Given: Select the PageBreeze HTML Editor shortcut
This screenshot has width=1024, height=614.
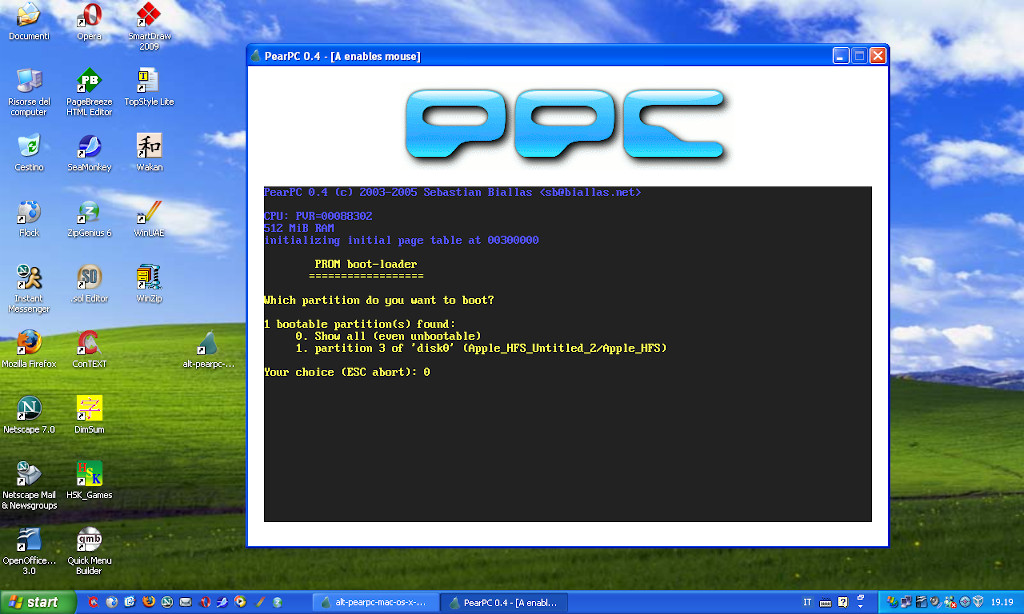Looking at the screenshot, I should click(89, 92).
